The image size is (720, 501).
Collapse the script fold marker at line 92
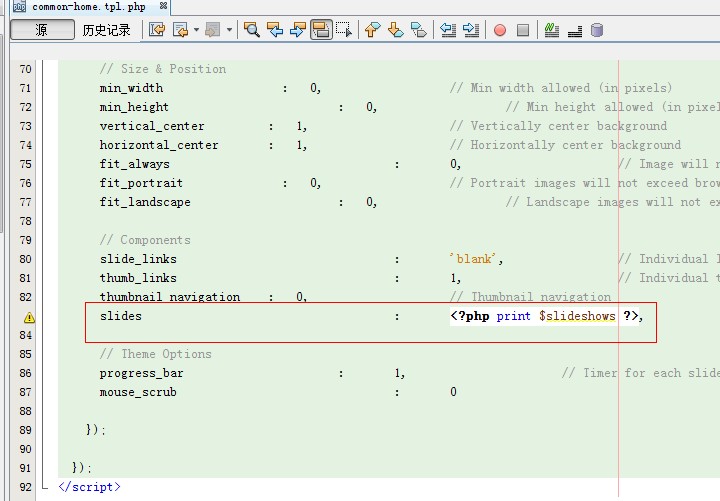click(x=45, y=486)
